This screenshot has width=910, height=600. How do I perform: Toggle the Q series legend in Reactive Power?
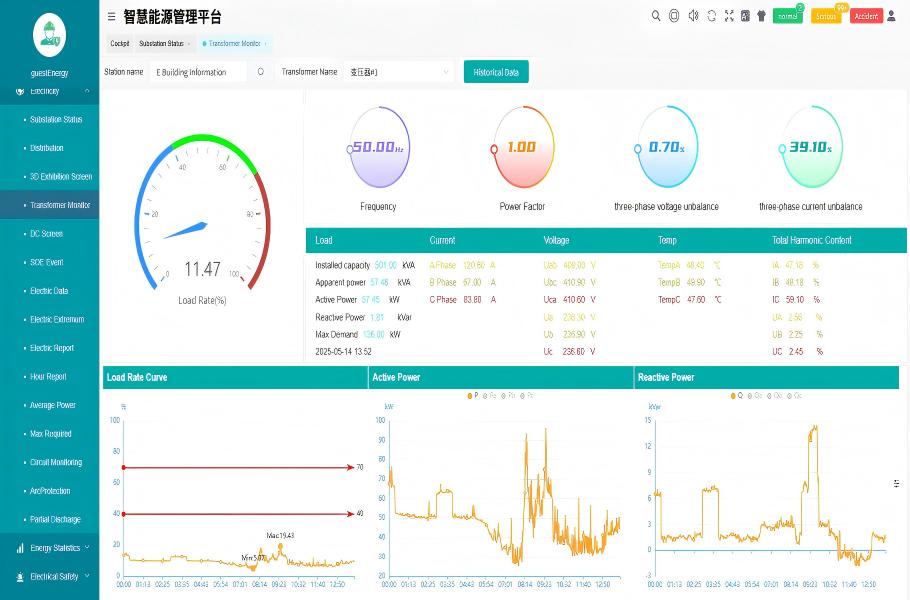(x=738, y=396)
